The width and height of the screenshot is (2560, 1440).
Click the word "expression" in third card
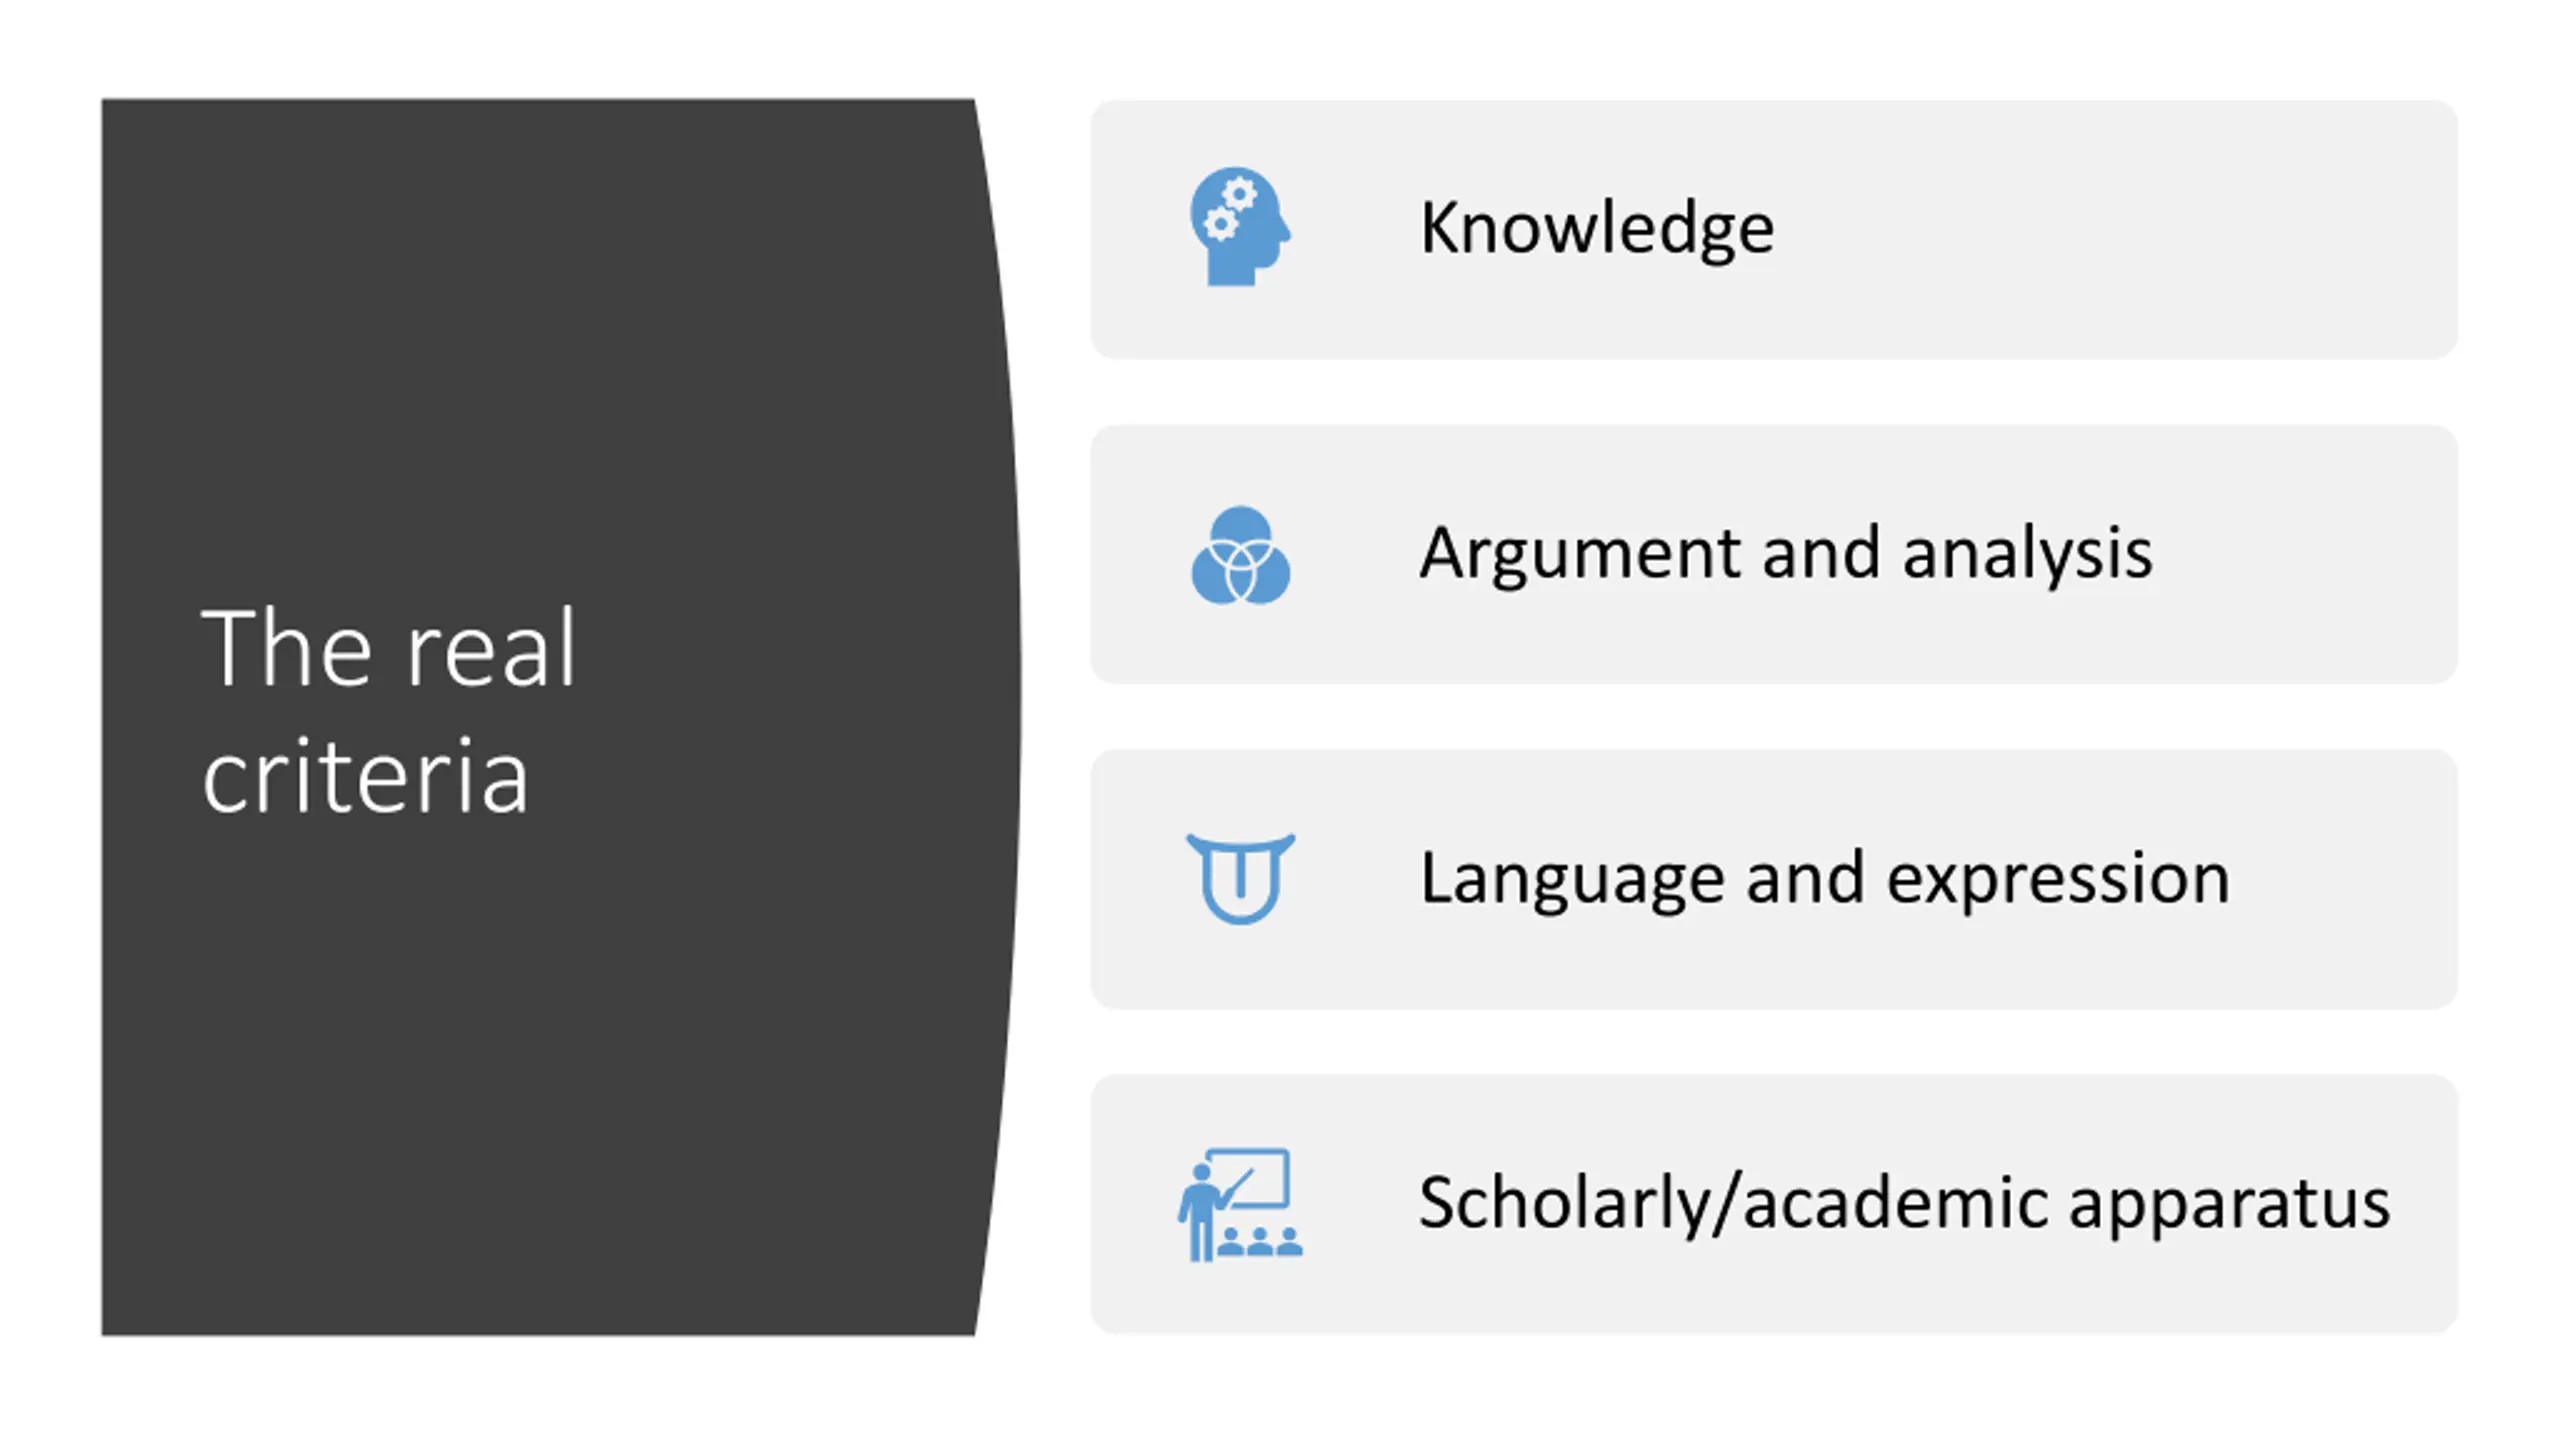(2057, 880)
